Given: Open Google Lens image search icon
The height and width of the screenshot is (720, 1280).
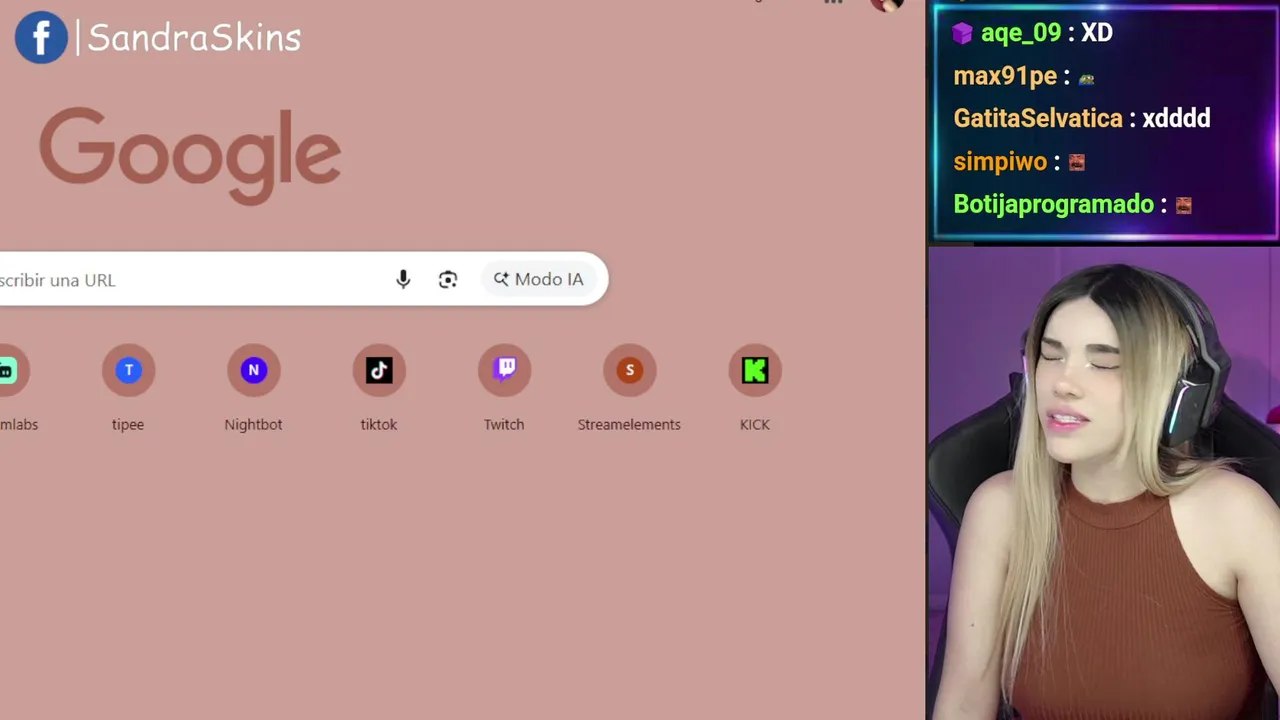Looking at the screenshot, I should pyautogui.click(x=448, y=280).
